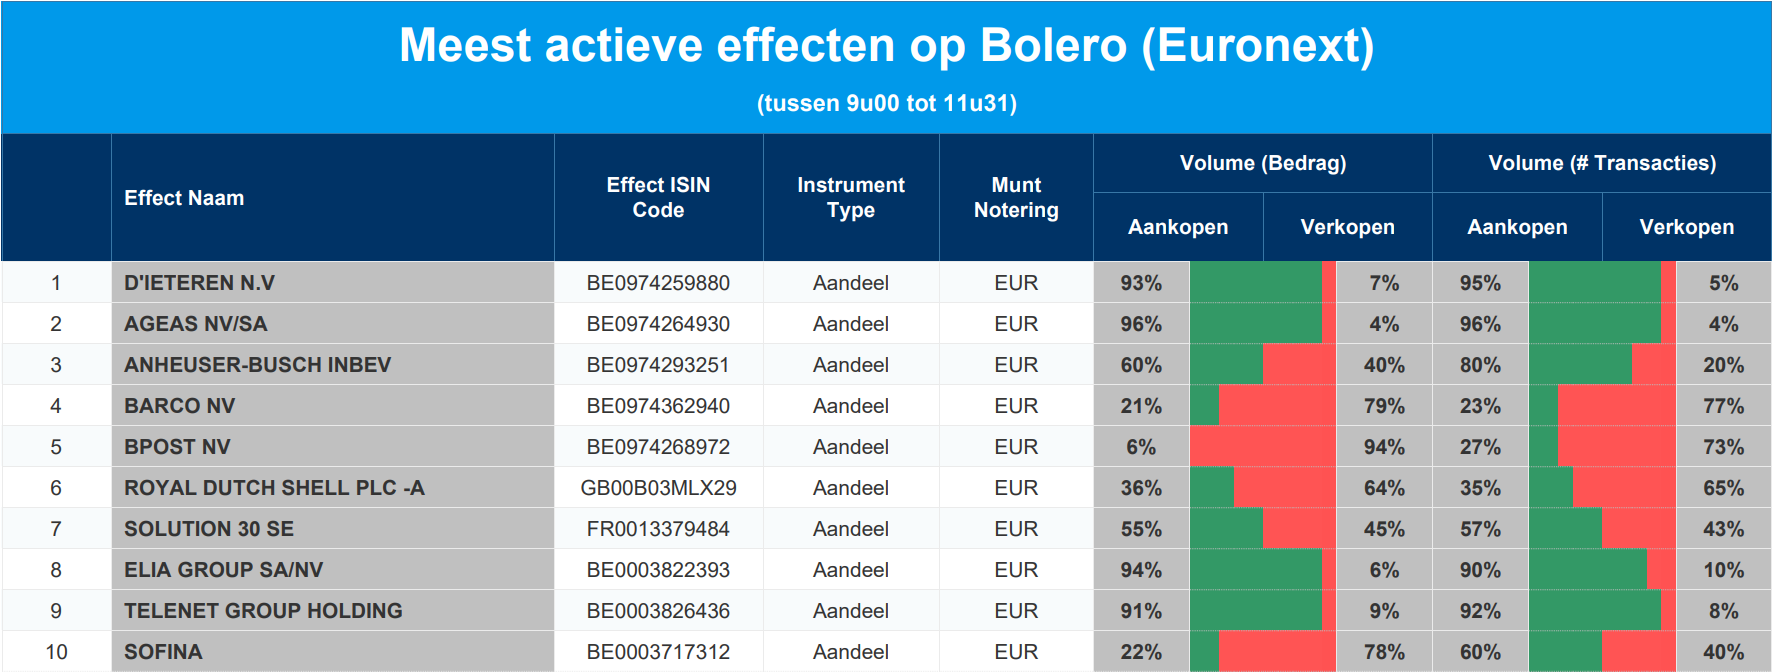Click the Volume (Bedrag) group header
This screenshot has height=672, width=1773.
point(1263,163)
